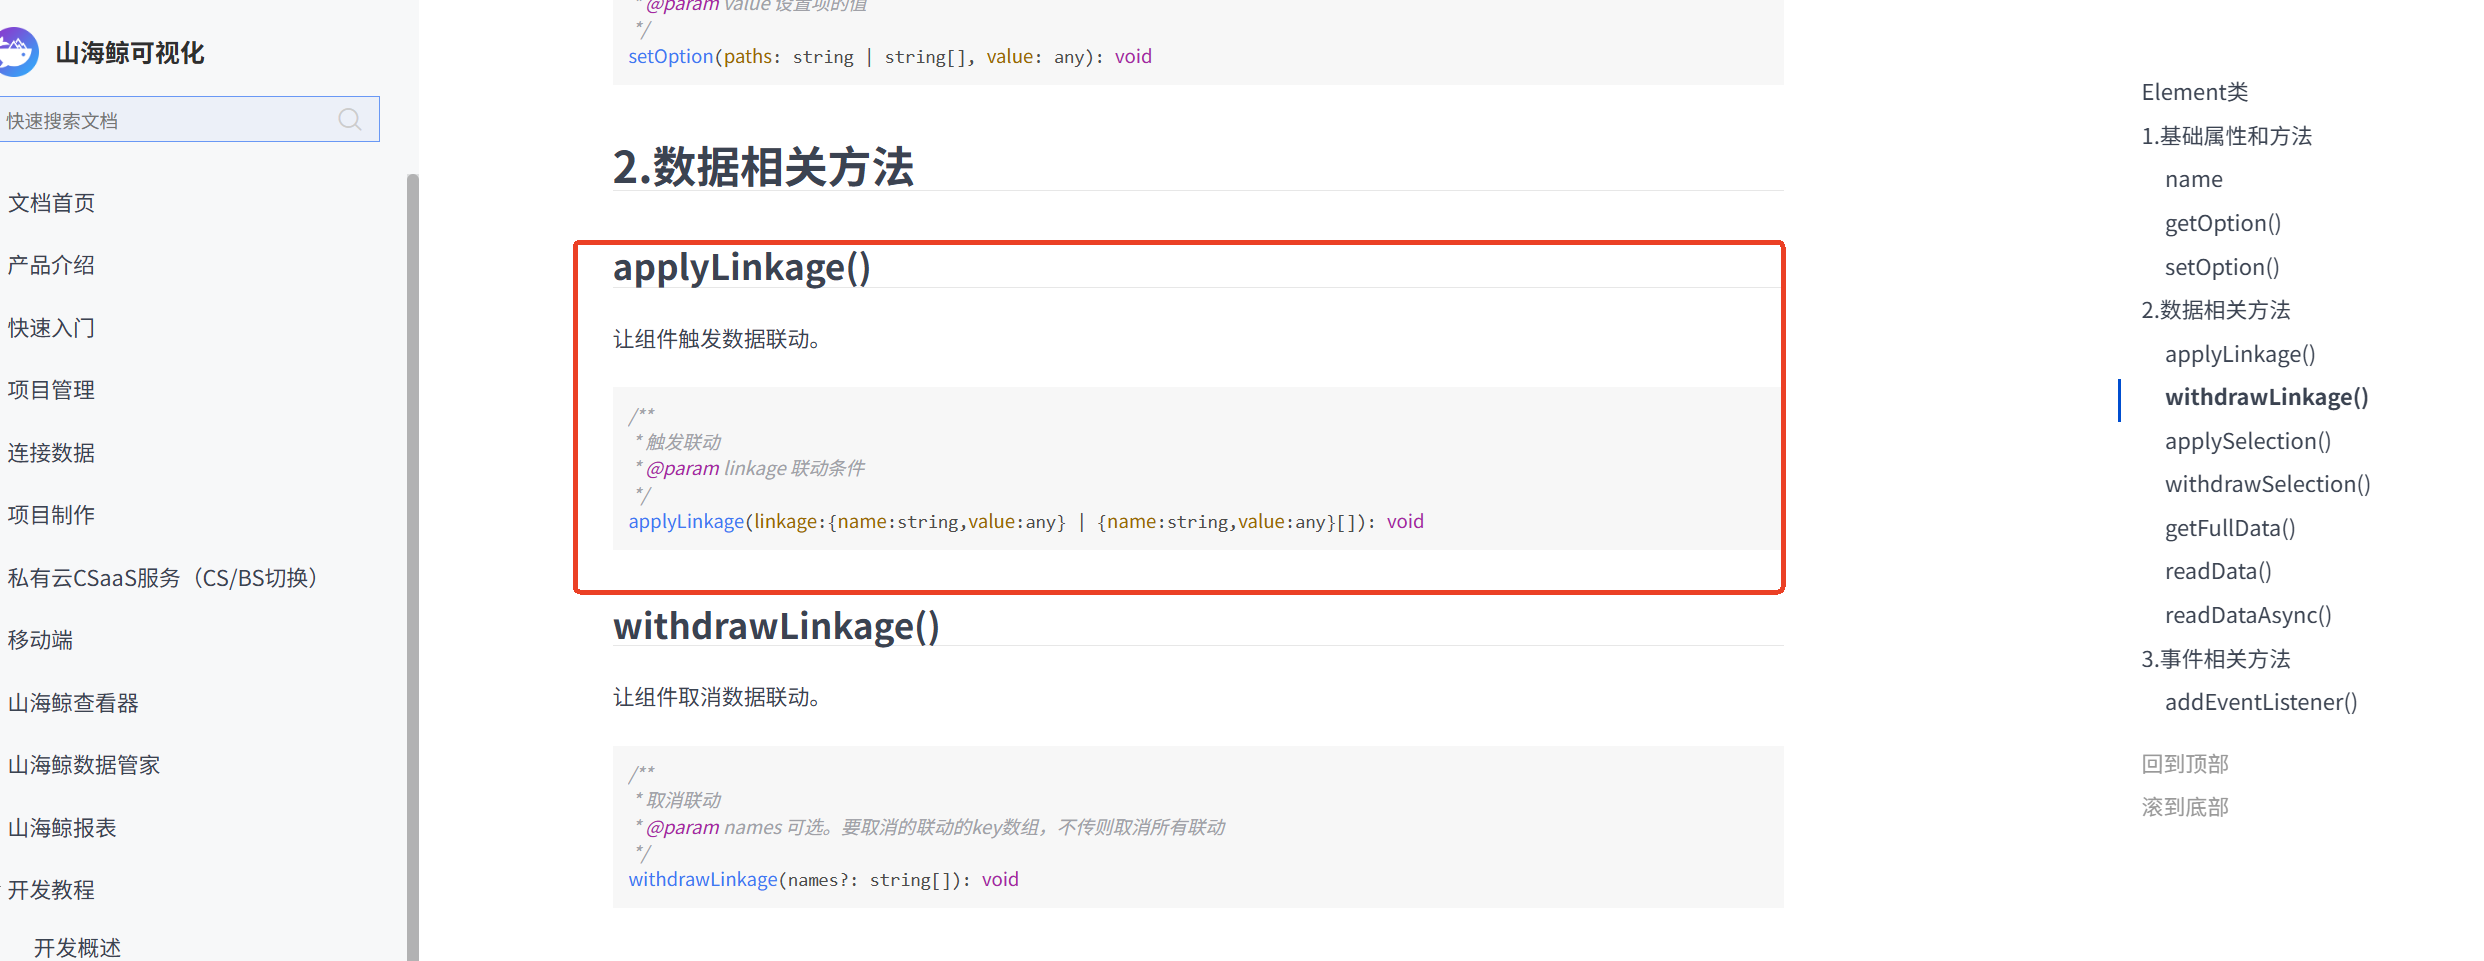The image size is (2484, 961).
Task: Click 滚到底部 to scroll to bottom
Action: [2184, 807]
